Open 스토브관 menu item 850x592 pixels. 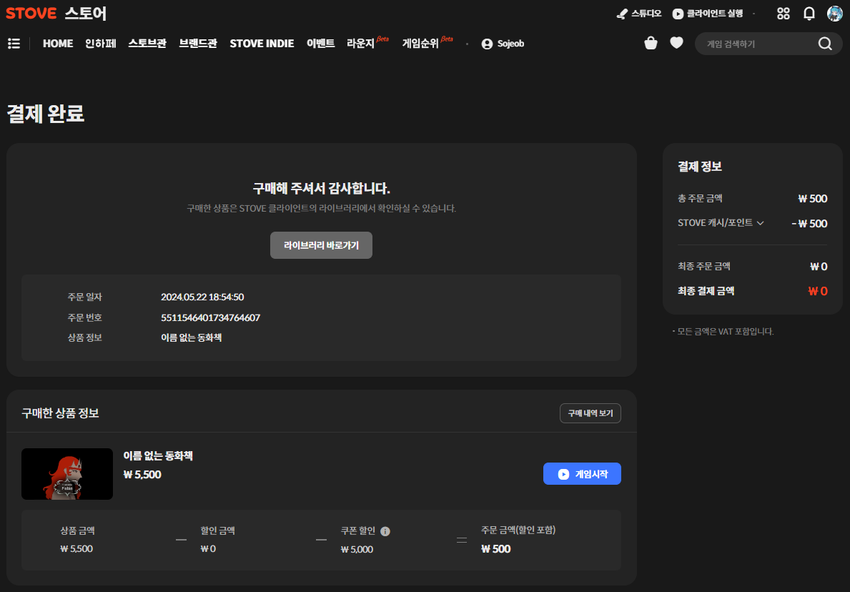coord(147,43)
